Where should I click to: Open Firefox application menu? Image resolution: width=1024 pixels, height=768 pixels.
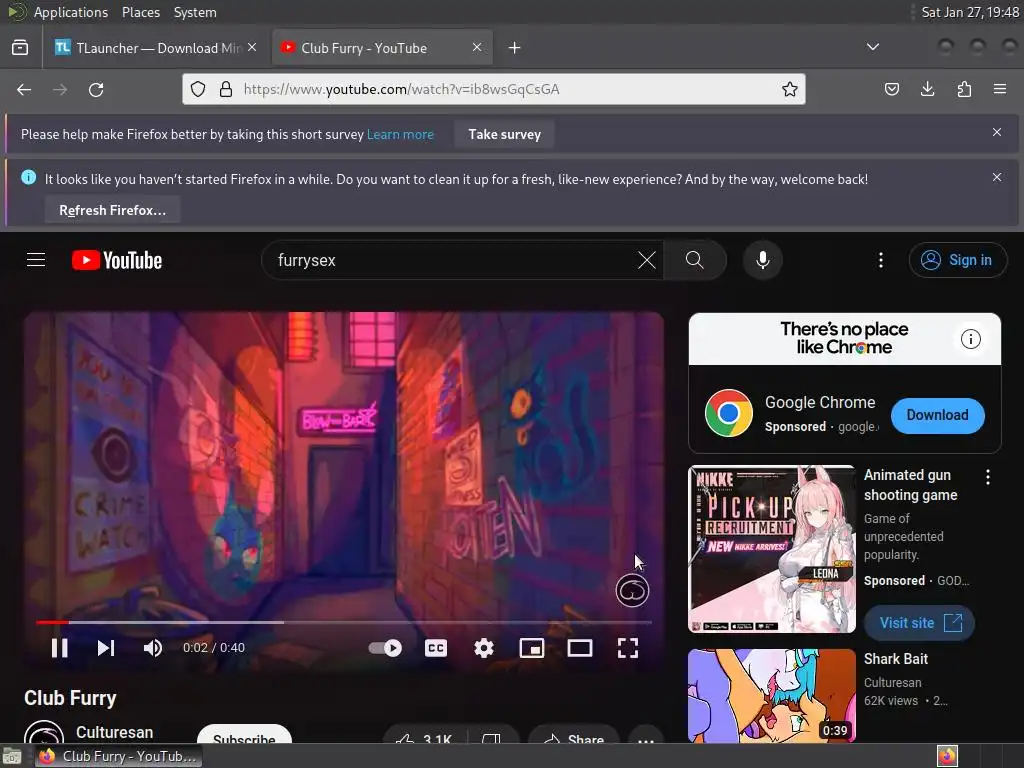coord(1000,89)
